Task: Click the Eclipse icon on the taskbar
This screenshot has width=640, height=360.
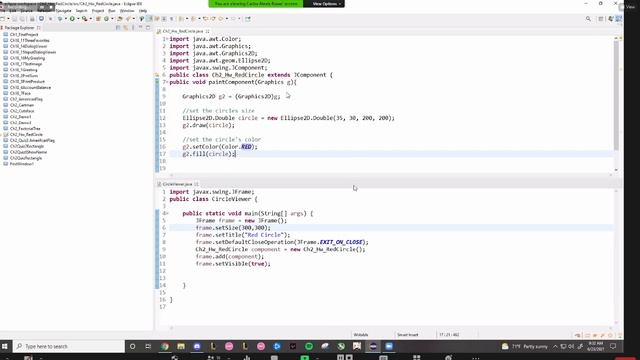Action: 373,346
